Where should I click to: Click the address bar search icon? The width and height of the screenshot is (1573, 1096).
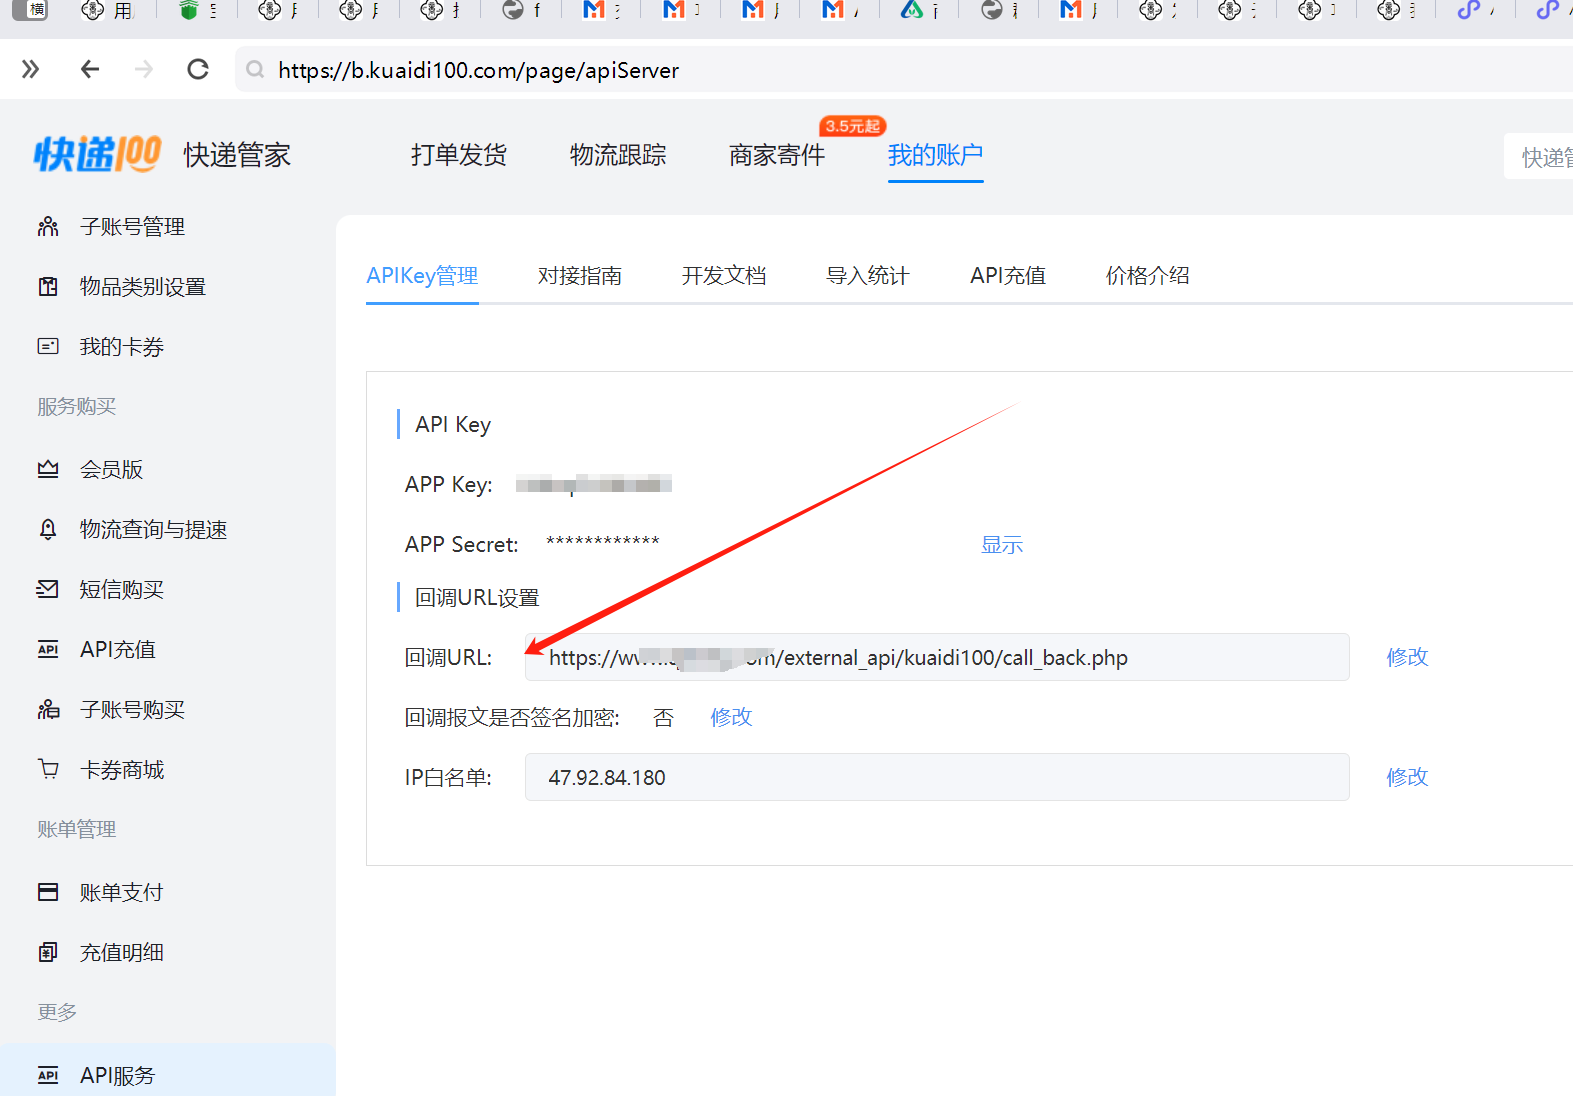256,69
